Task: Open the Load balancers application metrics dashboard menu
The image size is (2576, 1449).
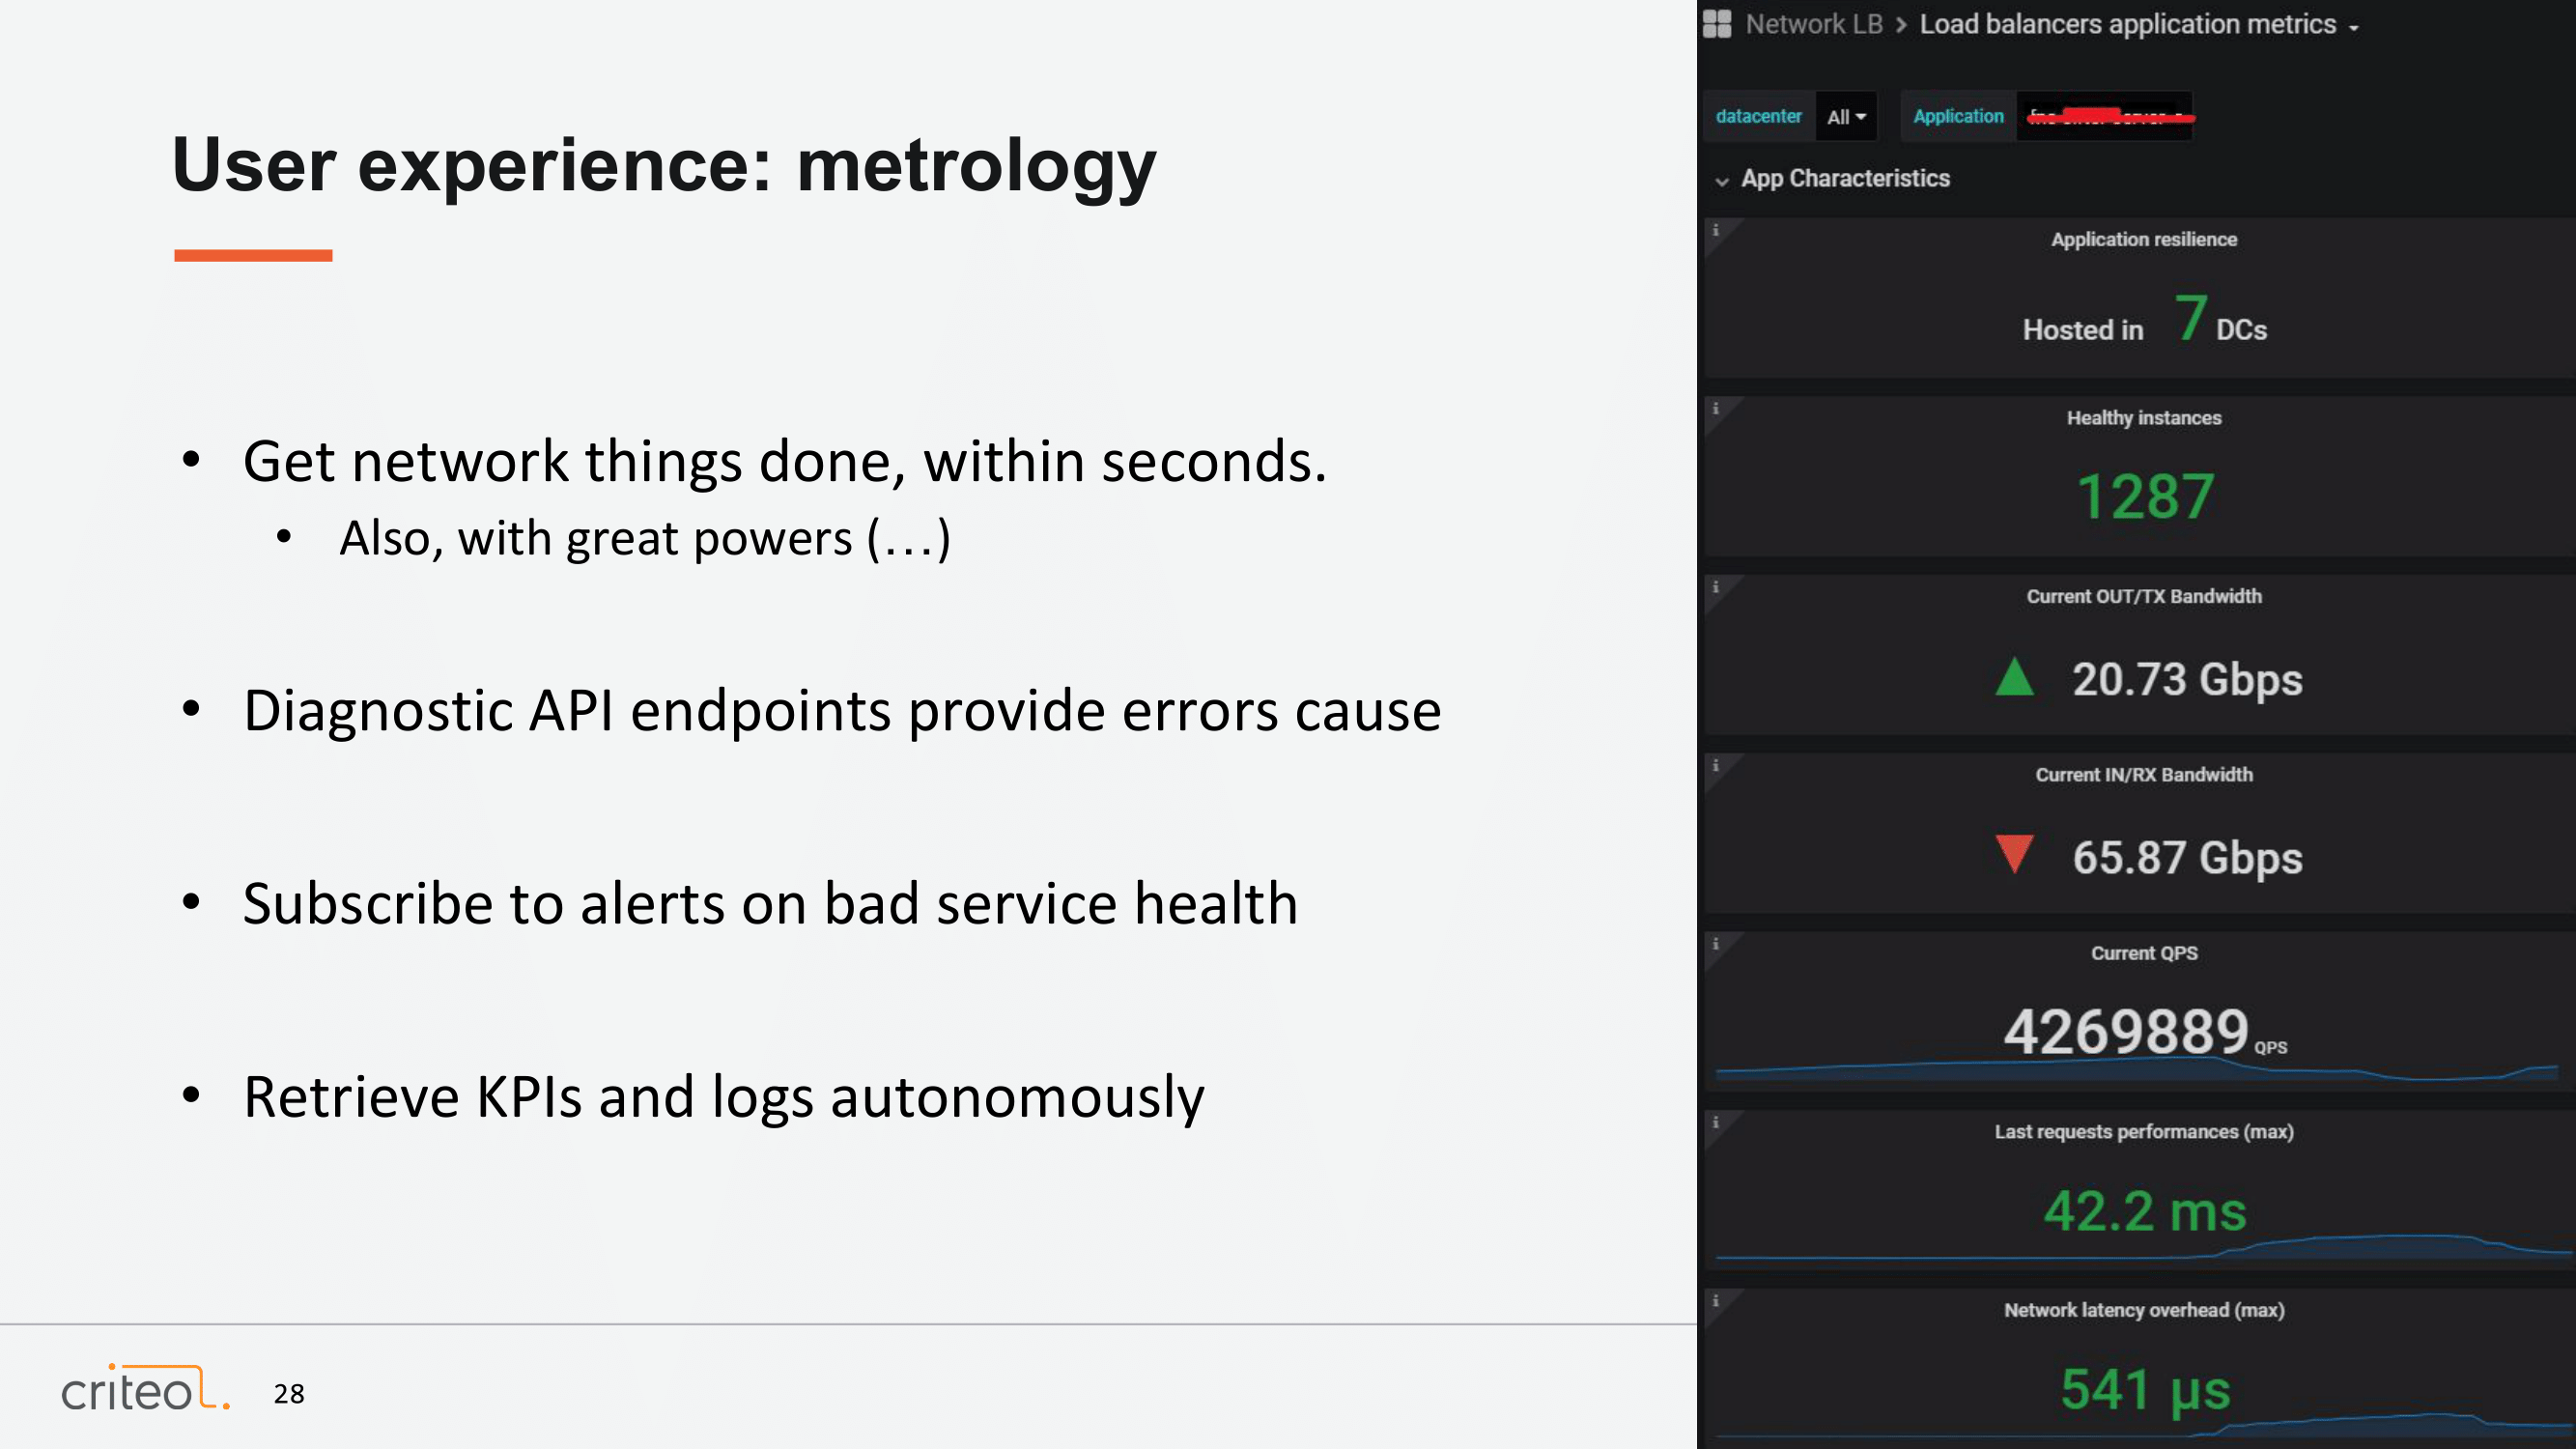Action: coord(2138,25)
